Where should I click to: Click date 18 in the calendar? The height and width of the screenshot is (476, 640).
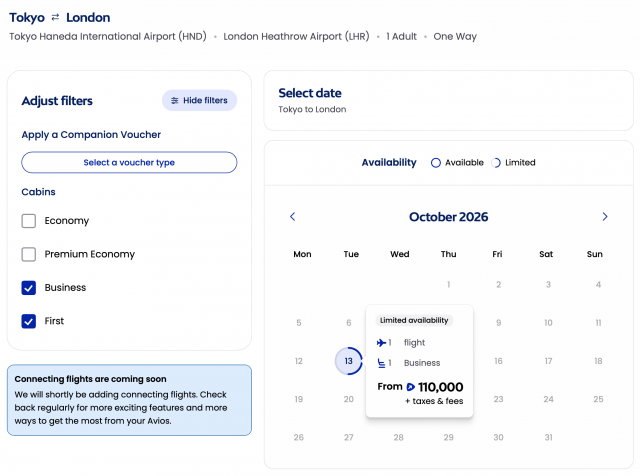tap(598, 361)
